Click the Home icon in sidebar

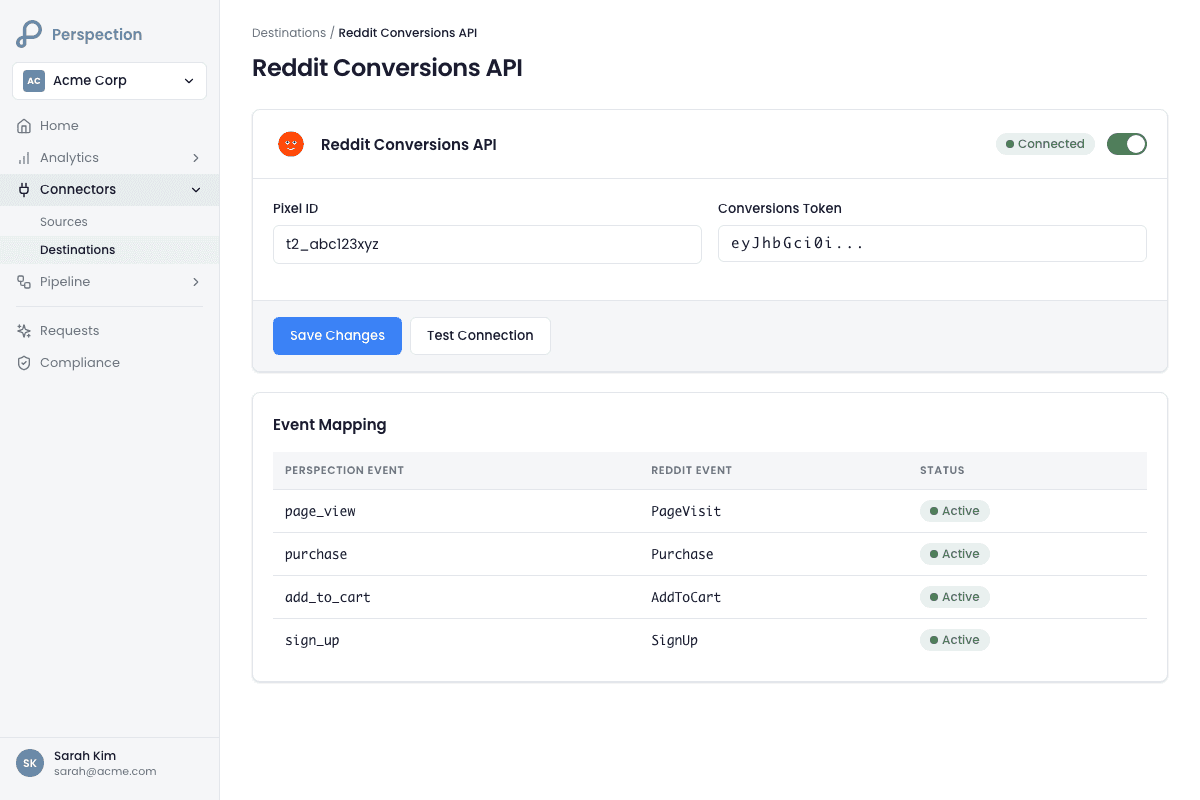(24, 126)
